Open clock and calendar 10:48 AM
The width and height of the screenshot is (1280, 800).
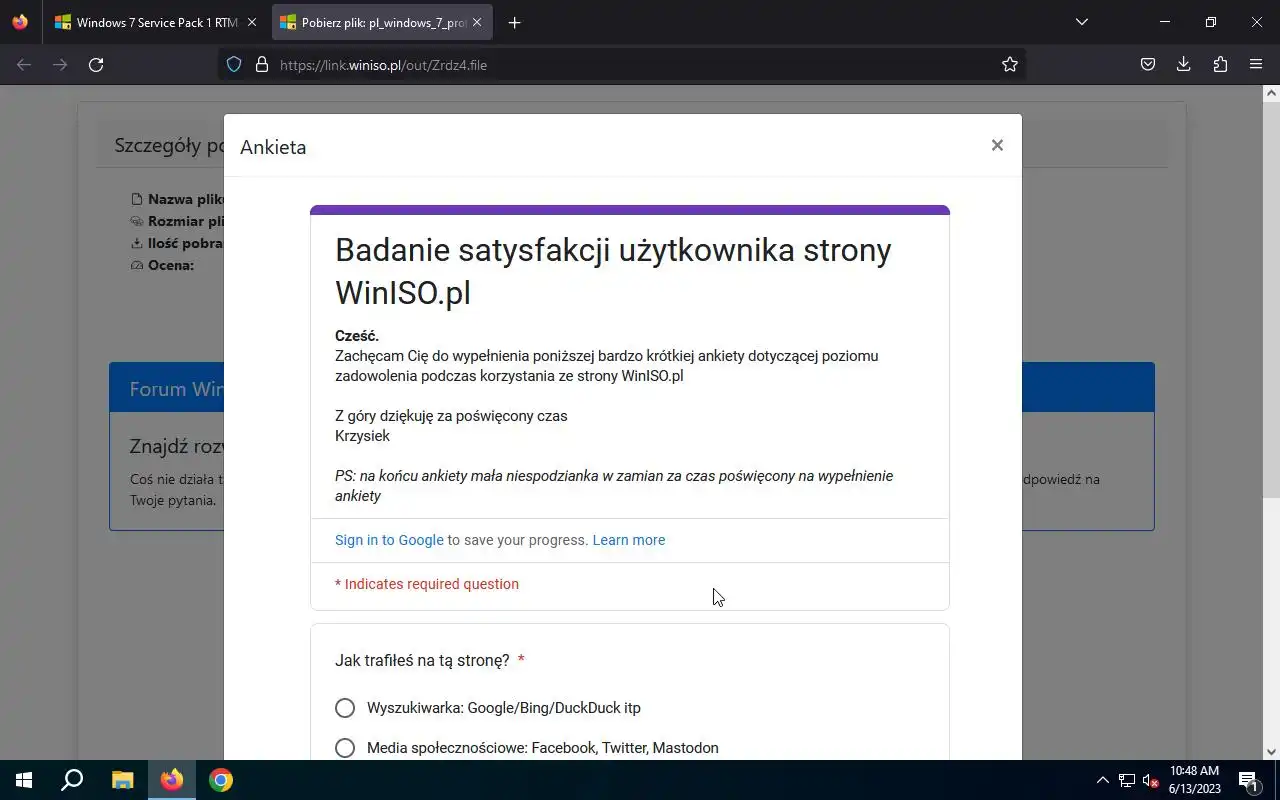[x=1194, y=780]
